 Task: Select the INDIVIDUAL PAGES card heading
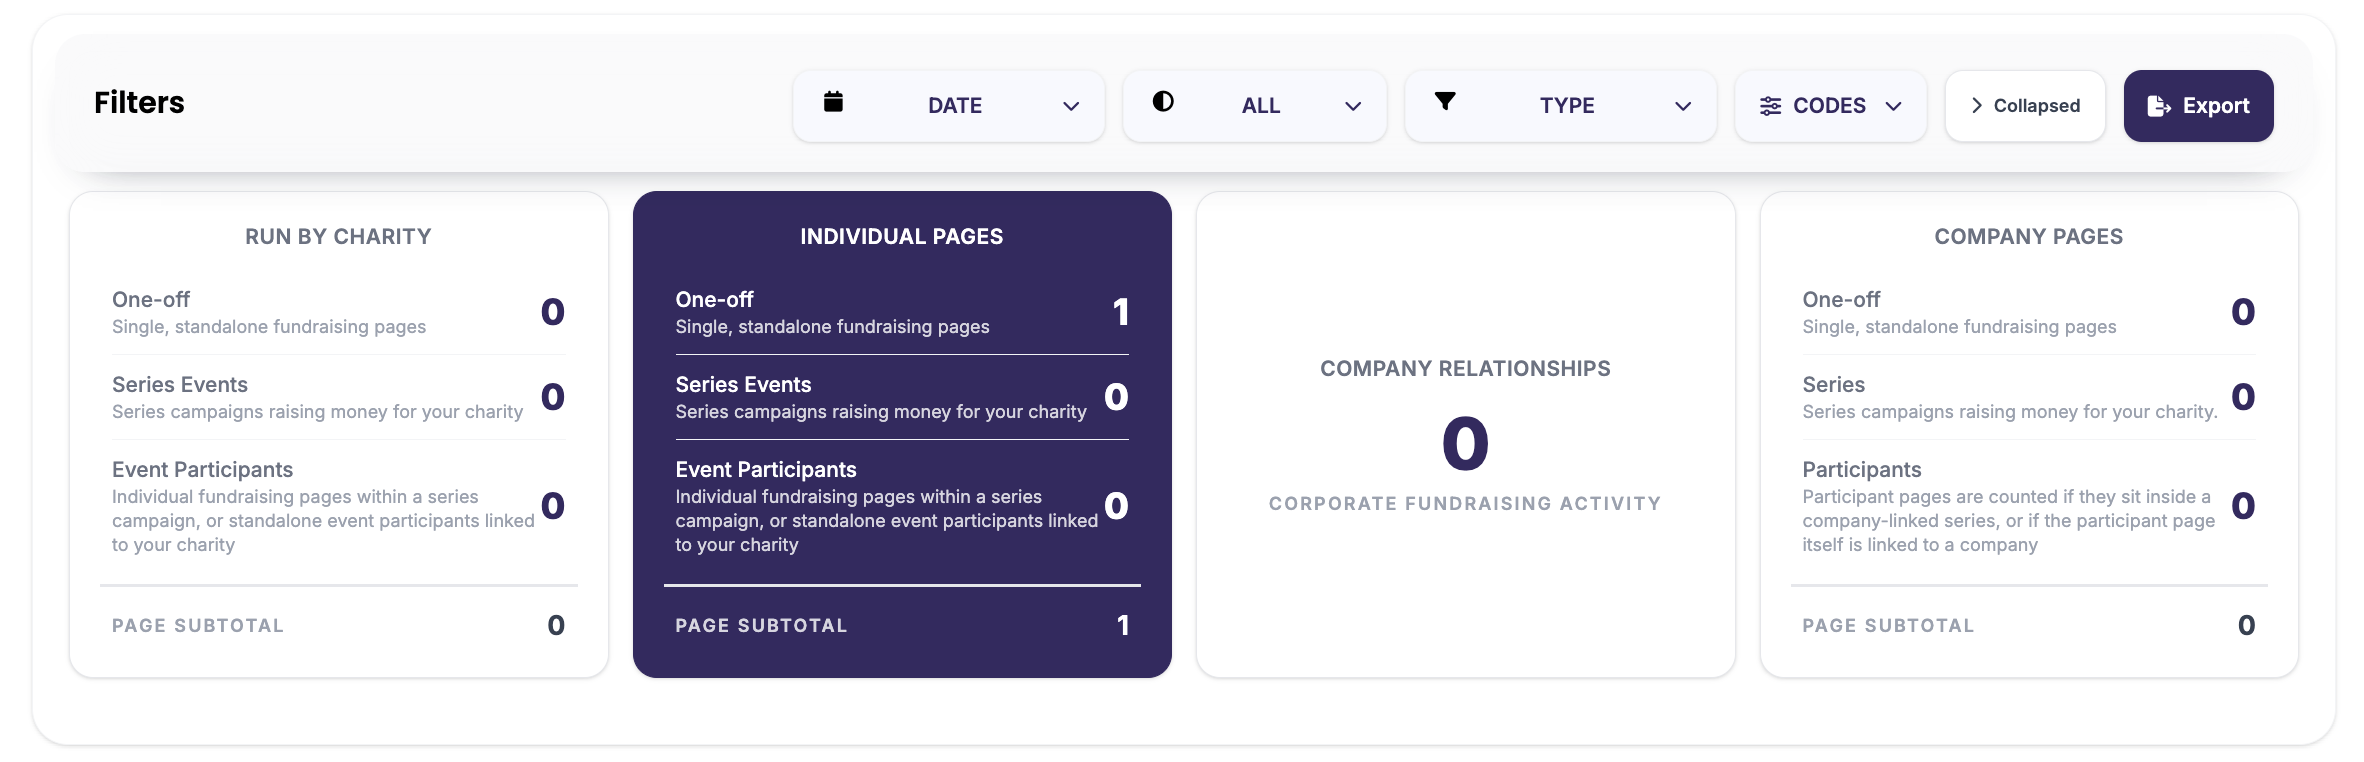(901, 237)
